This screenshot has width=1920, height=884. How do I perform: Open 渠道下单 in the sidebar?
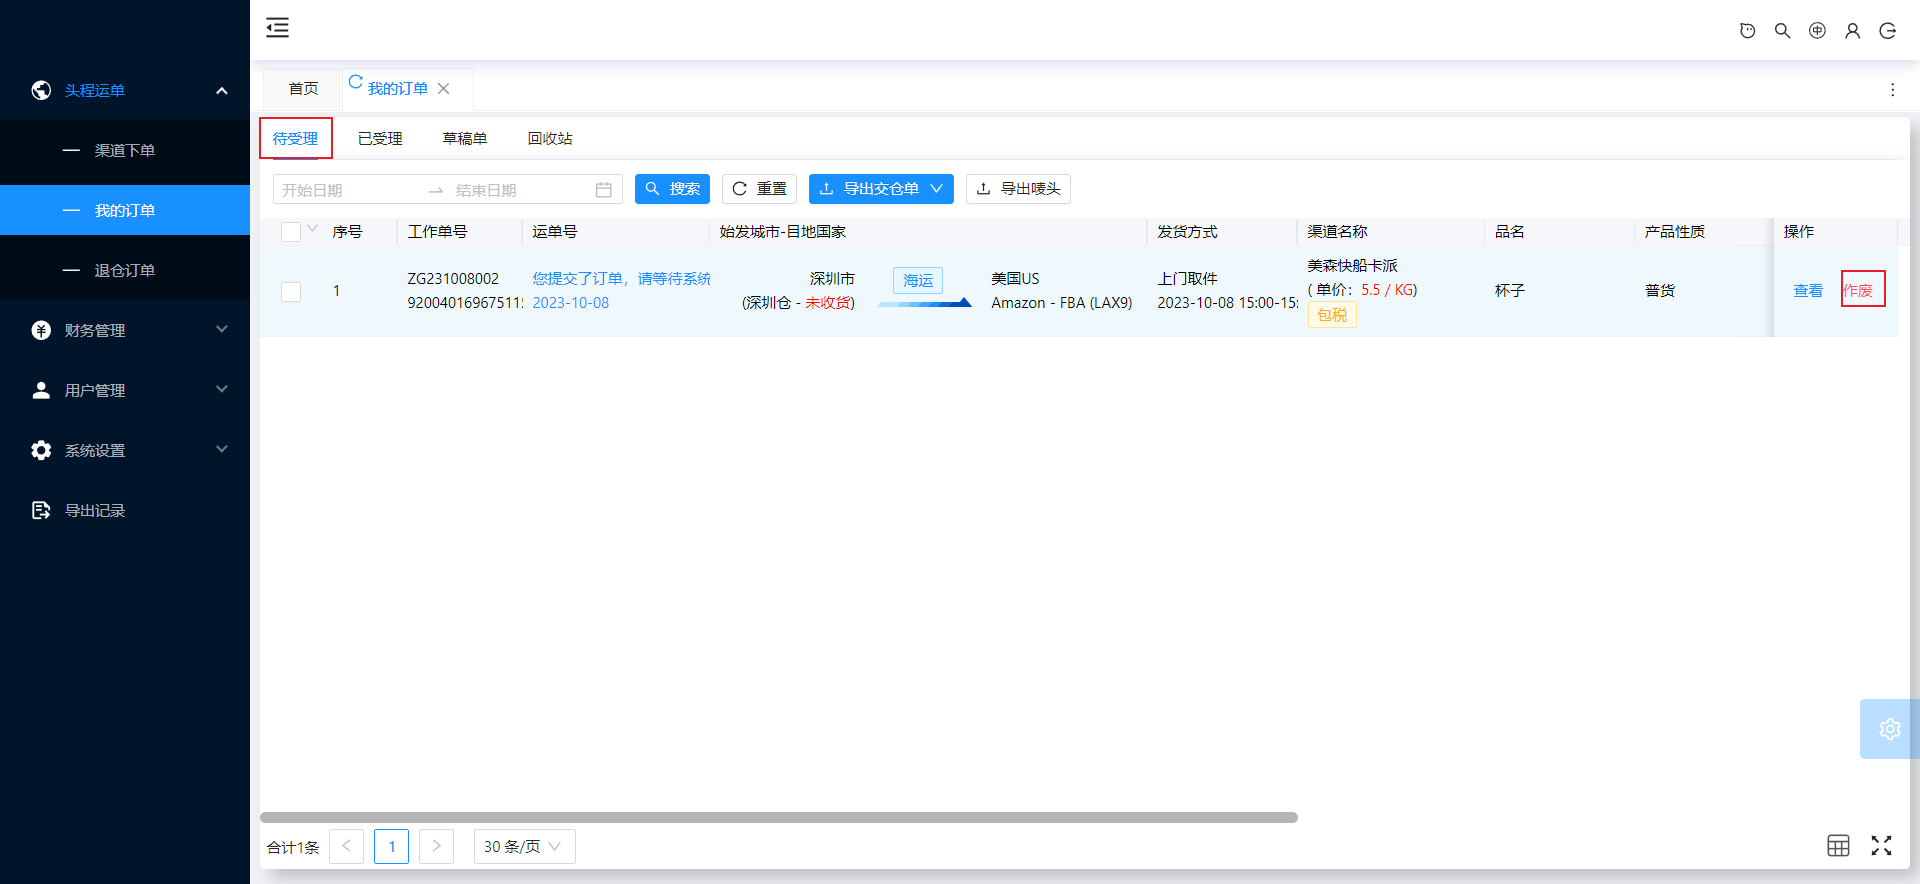click(x=125, y=150)
